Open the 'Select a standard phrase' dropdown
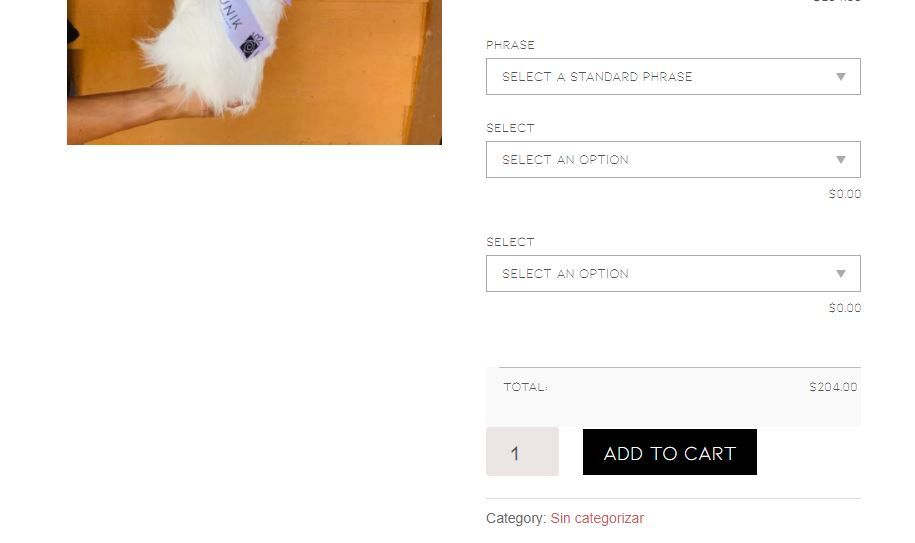Image resolution: width=915 pixels, height=543 pixels. pos(673,76)
